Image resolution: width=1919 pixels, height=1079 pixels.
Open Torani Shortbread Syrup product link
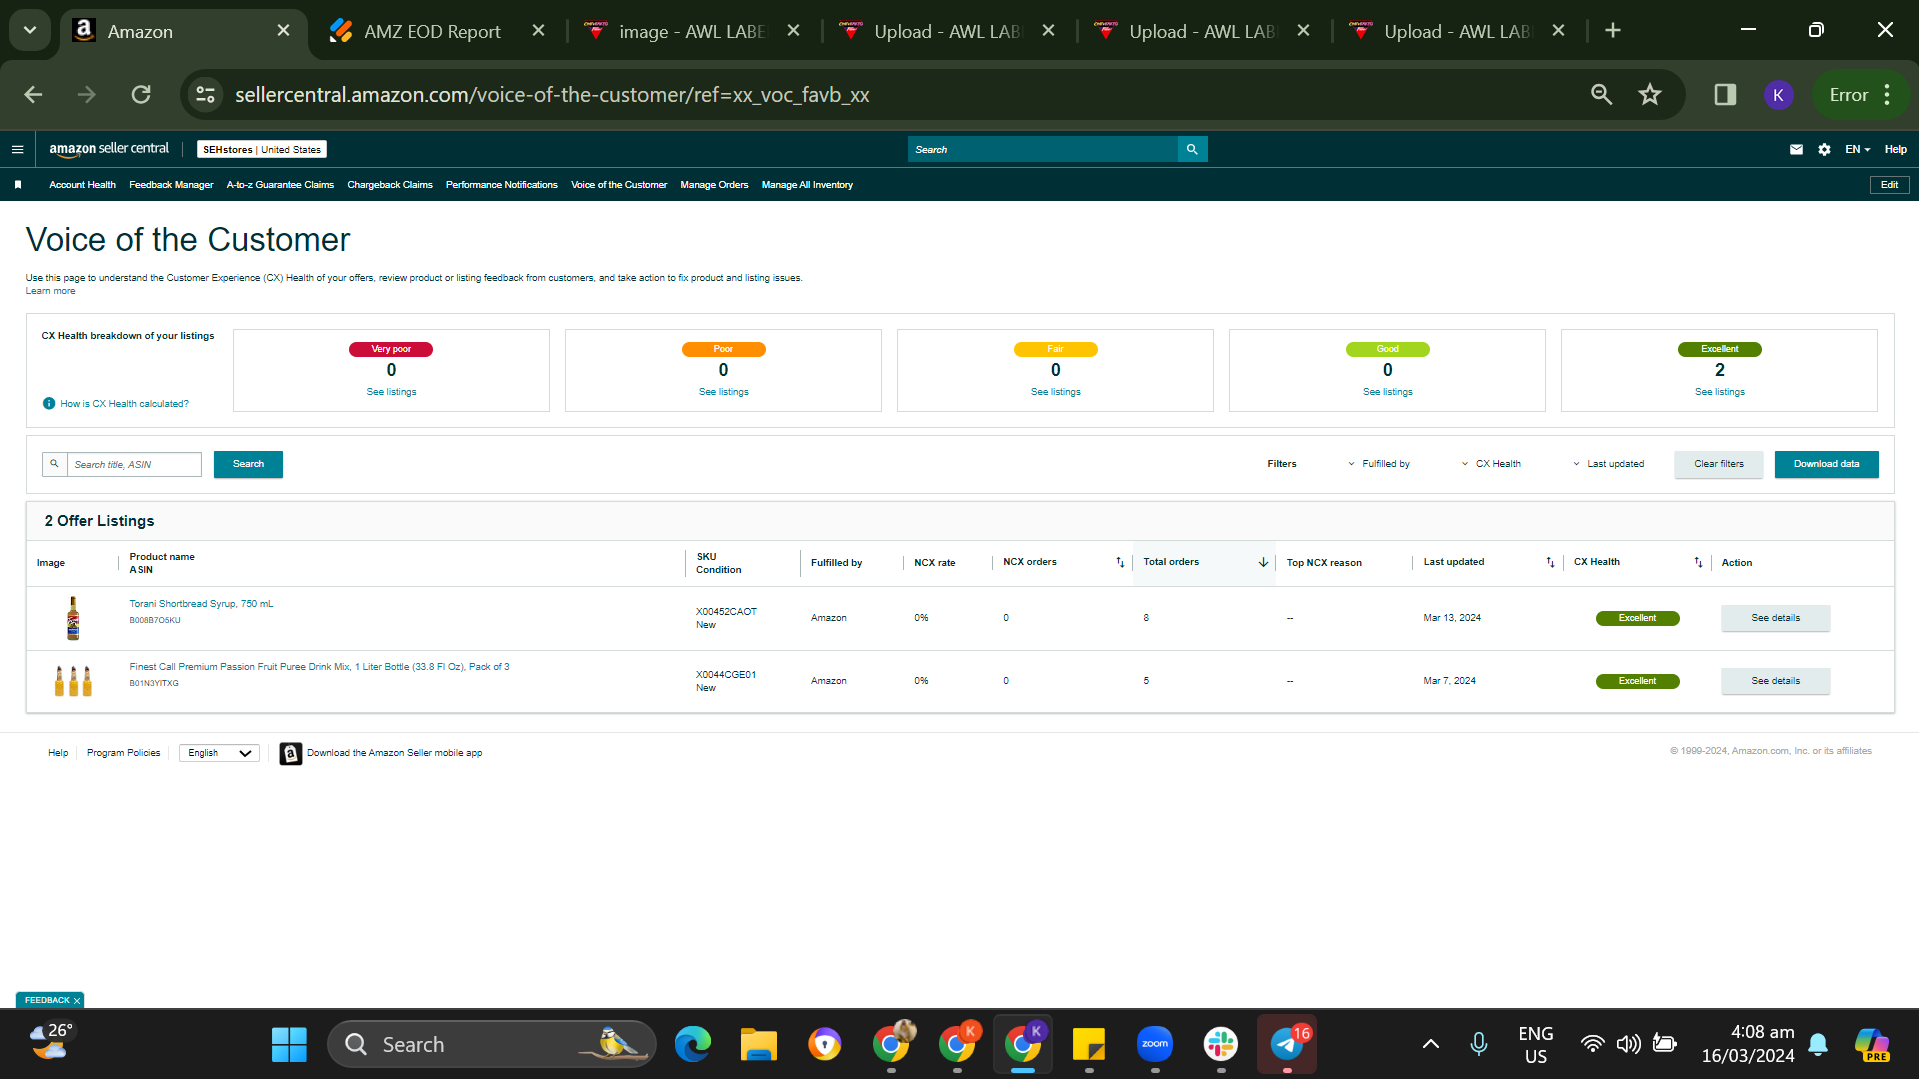(201, 604)
